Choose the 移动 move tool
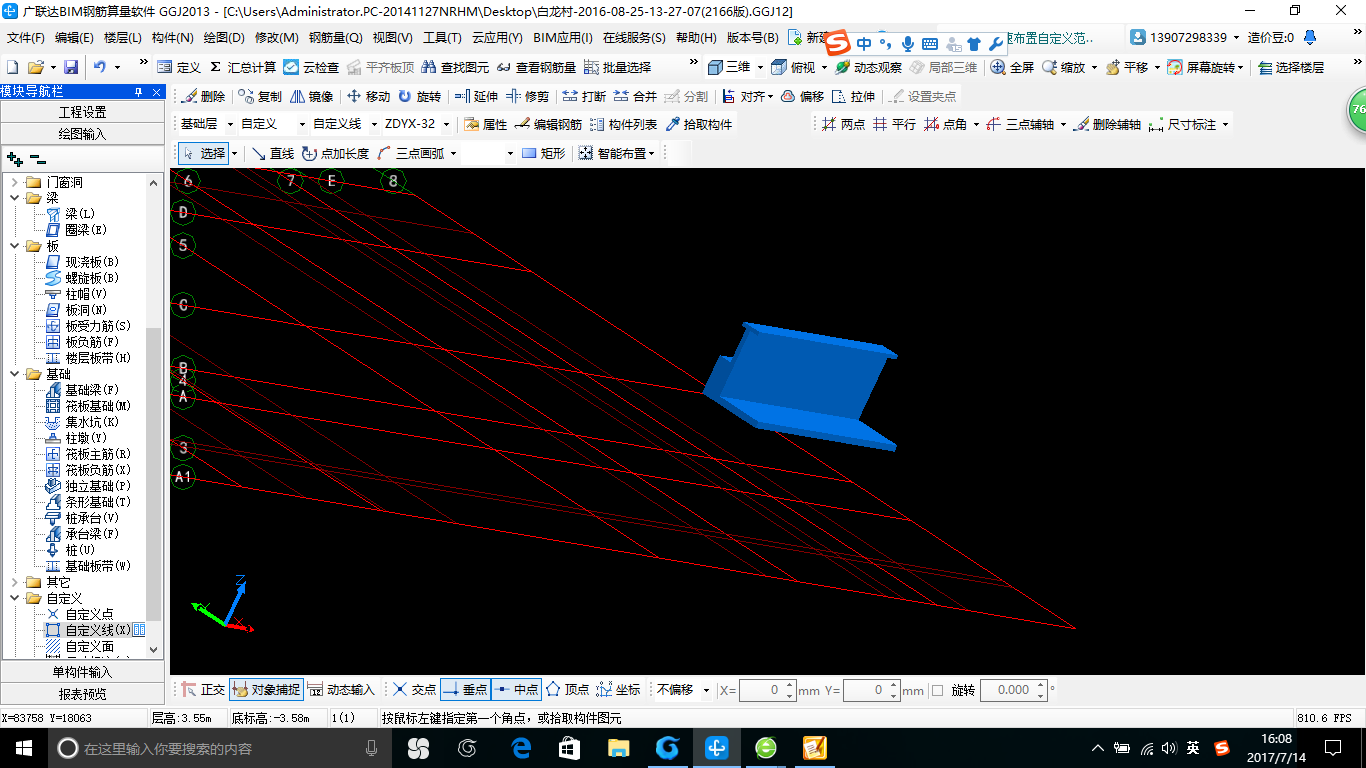 point(368,96)
